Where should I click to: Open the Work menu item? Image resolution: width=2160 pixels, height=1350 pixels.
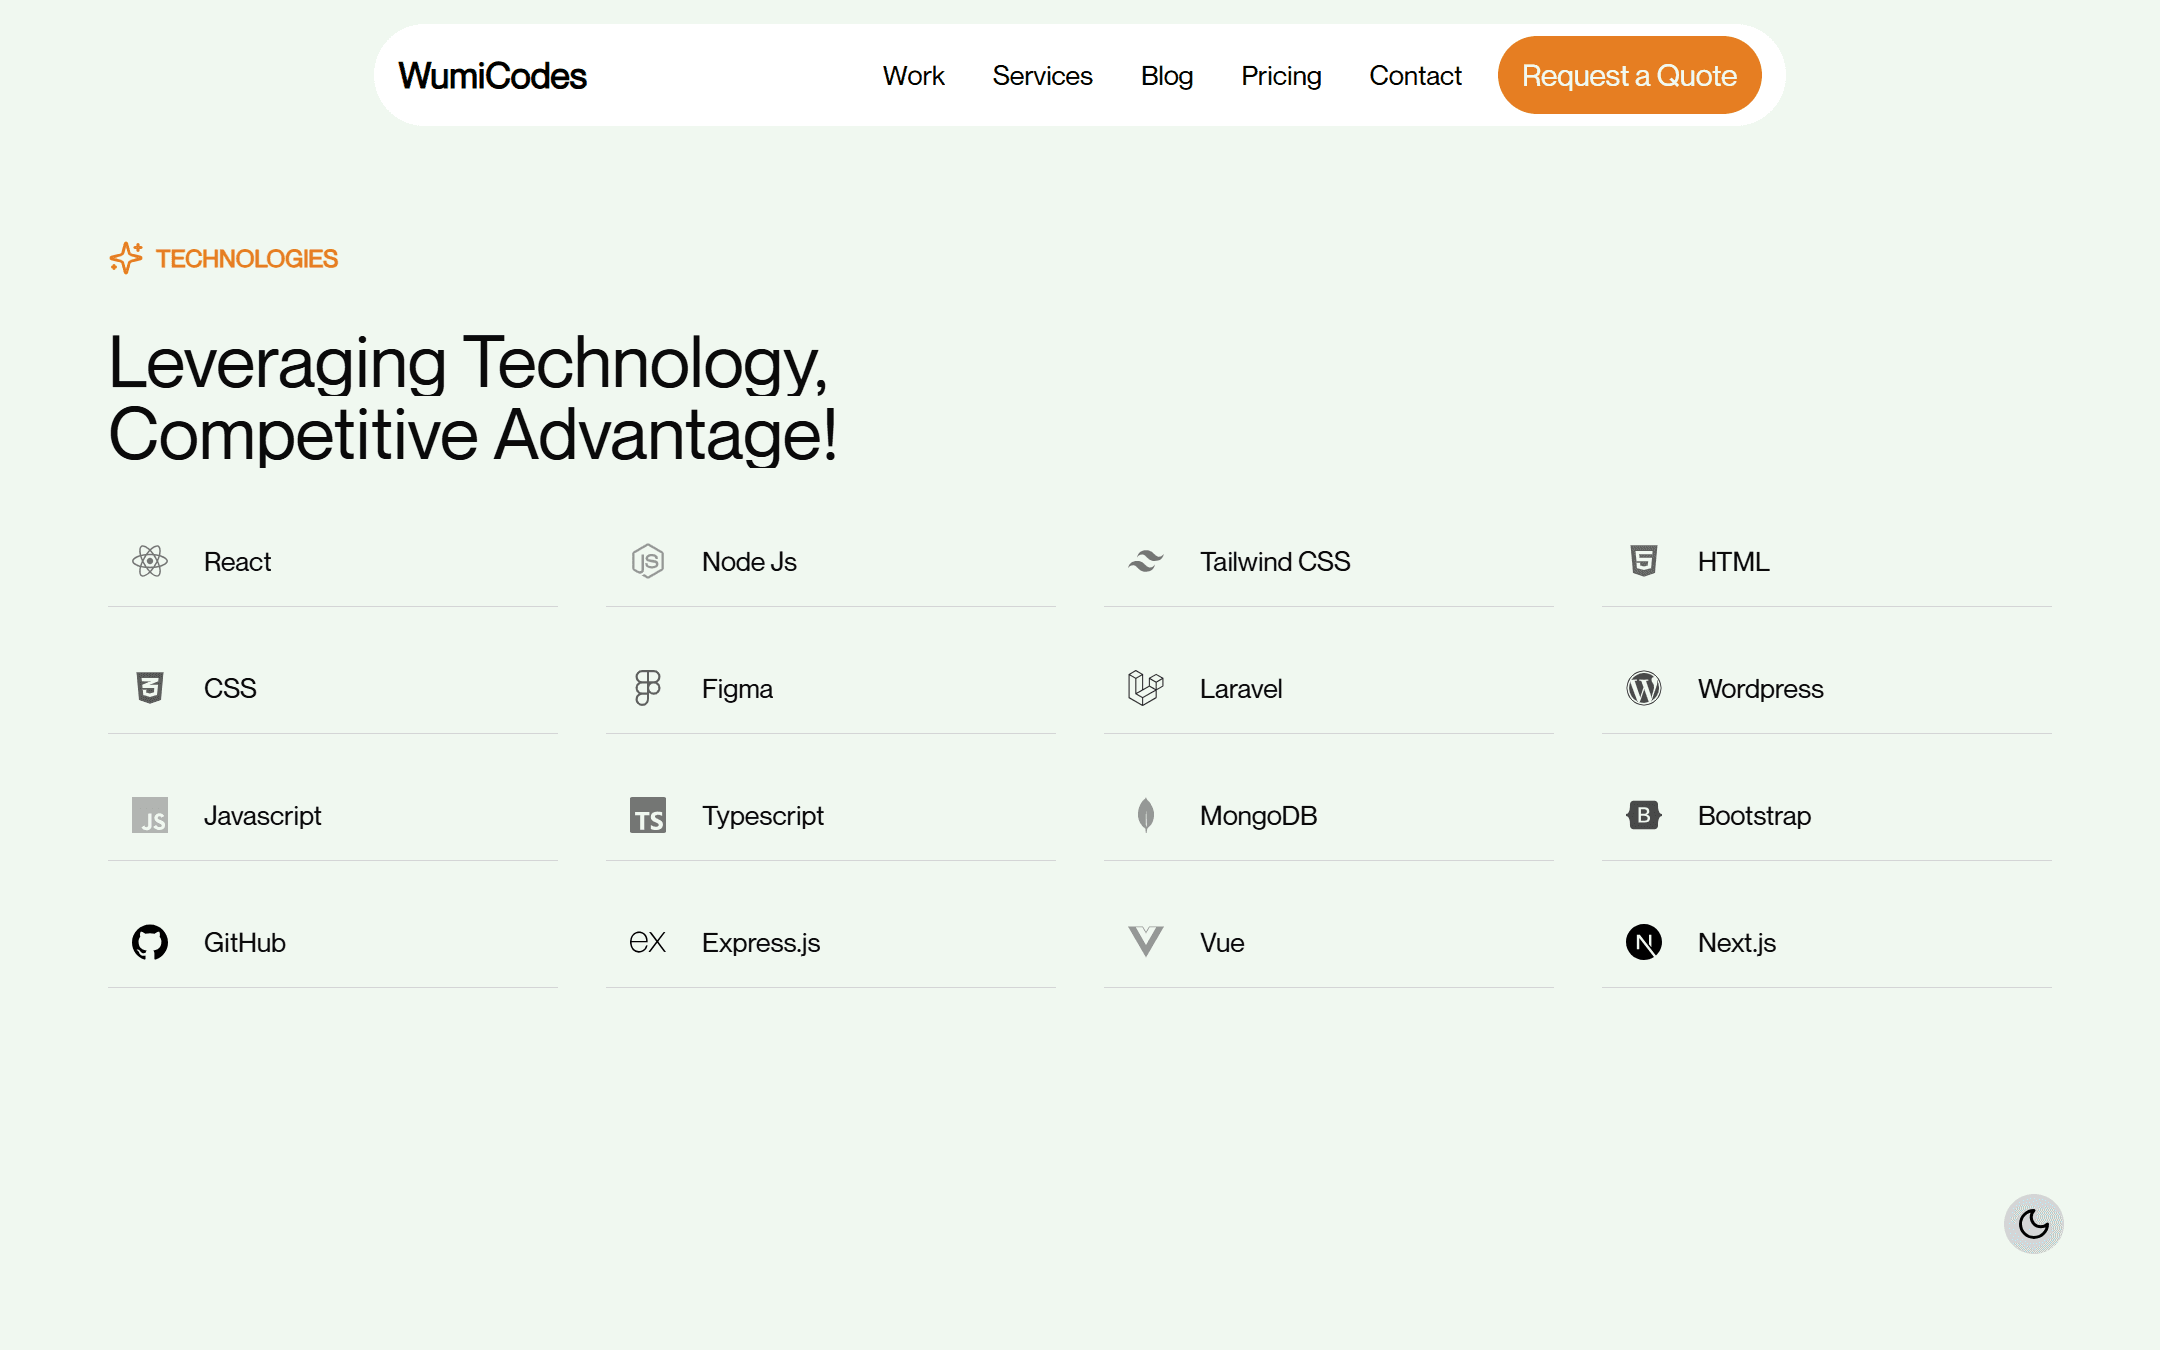(x=913, y=76)
